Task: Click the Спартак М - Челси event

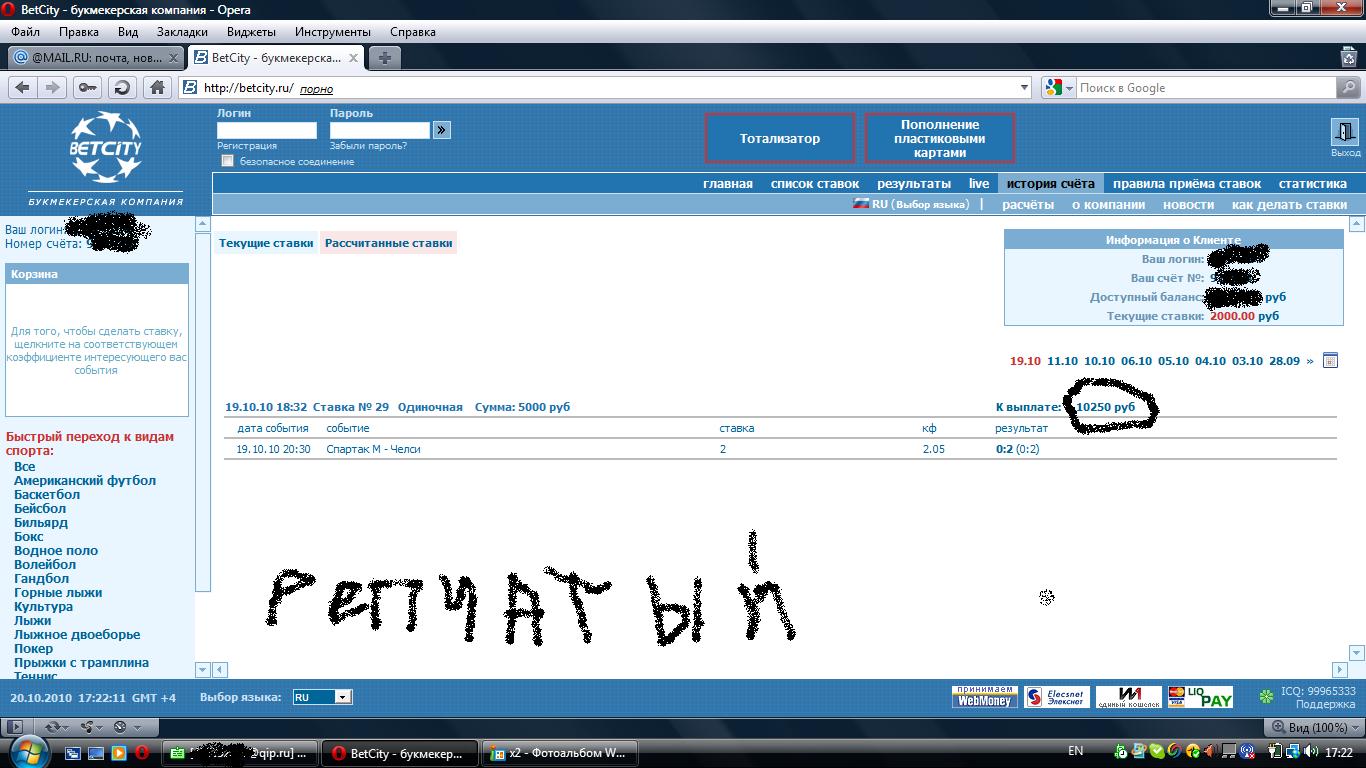Action: click(x=373, y=449)
